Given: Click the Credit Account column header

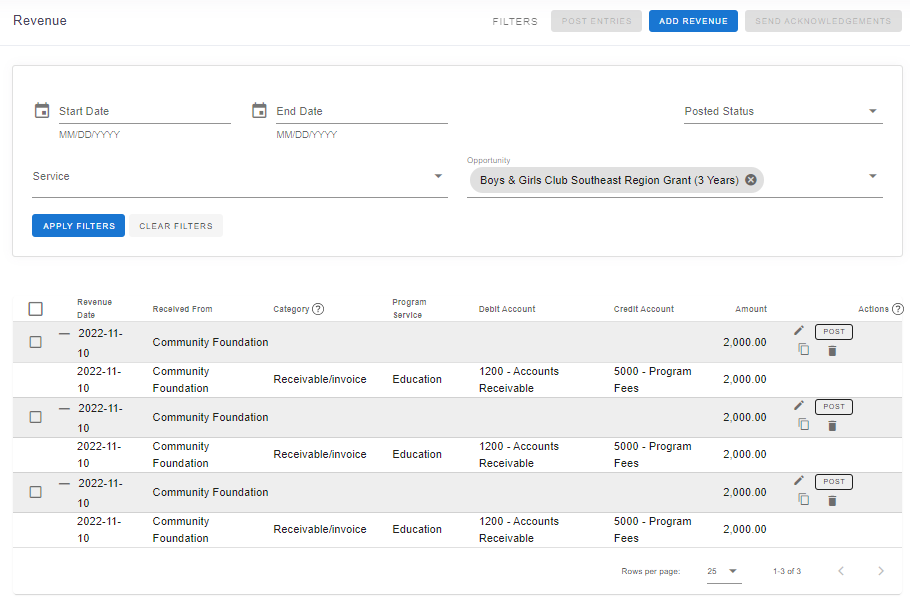Looking at the screenshot, I should pos(644,309).
